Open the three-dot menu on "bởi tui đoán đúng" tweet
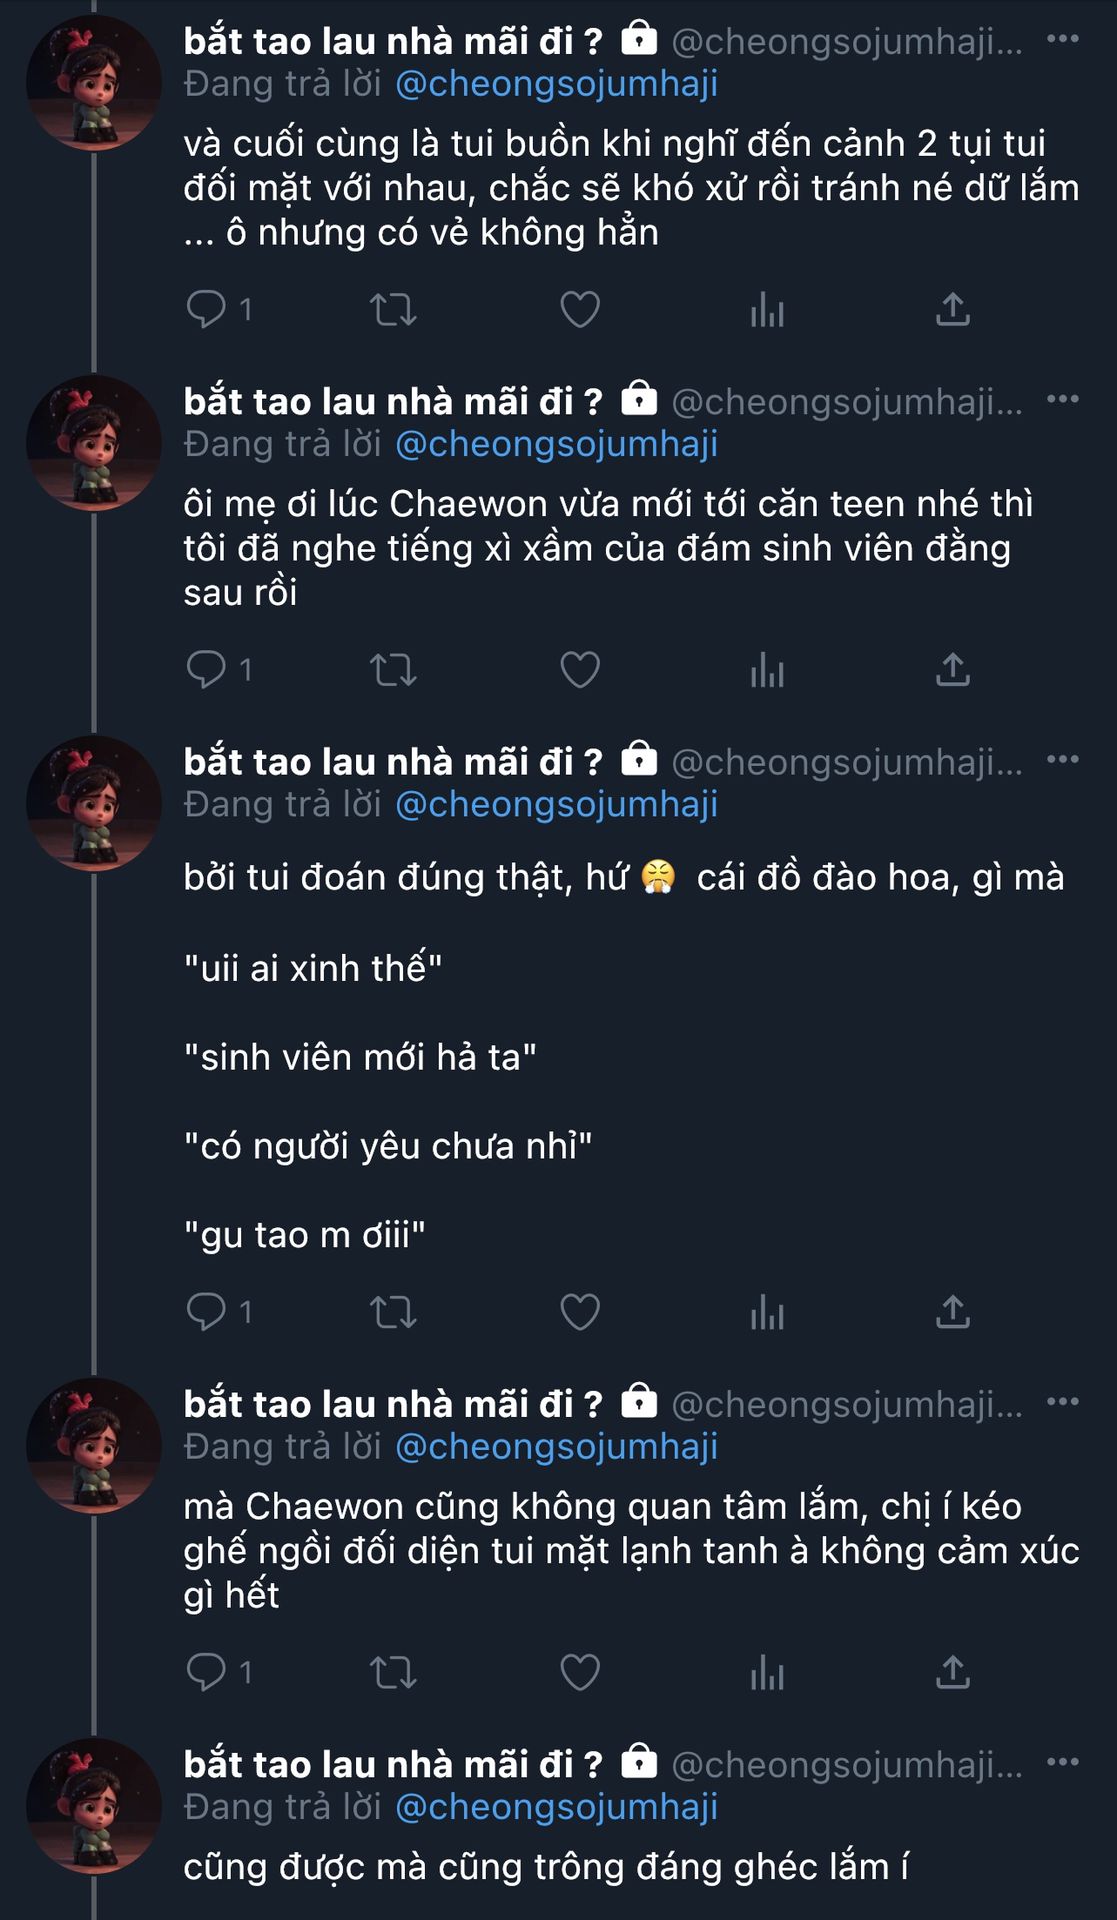Viewport: 1117px width, 1920px height. tap(1062, 760)
